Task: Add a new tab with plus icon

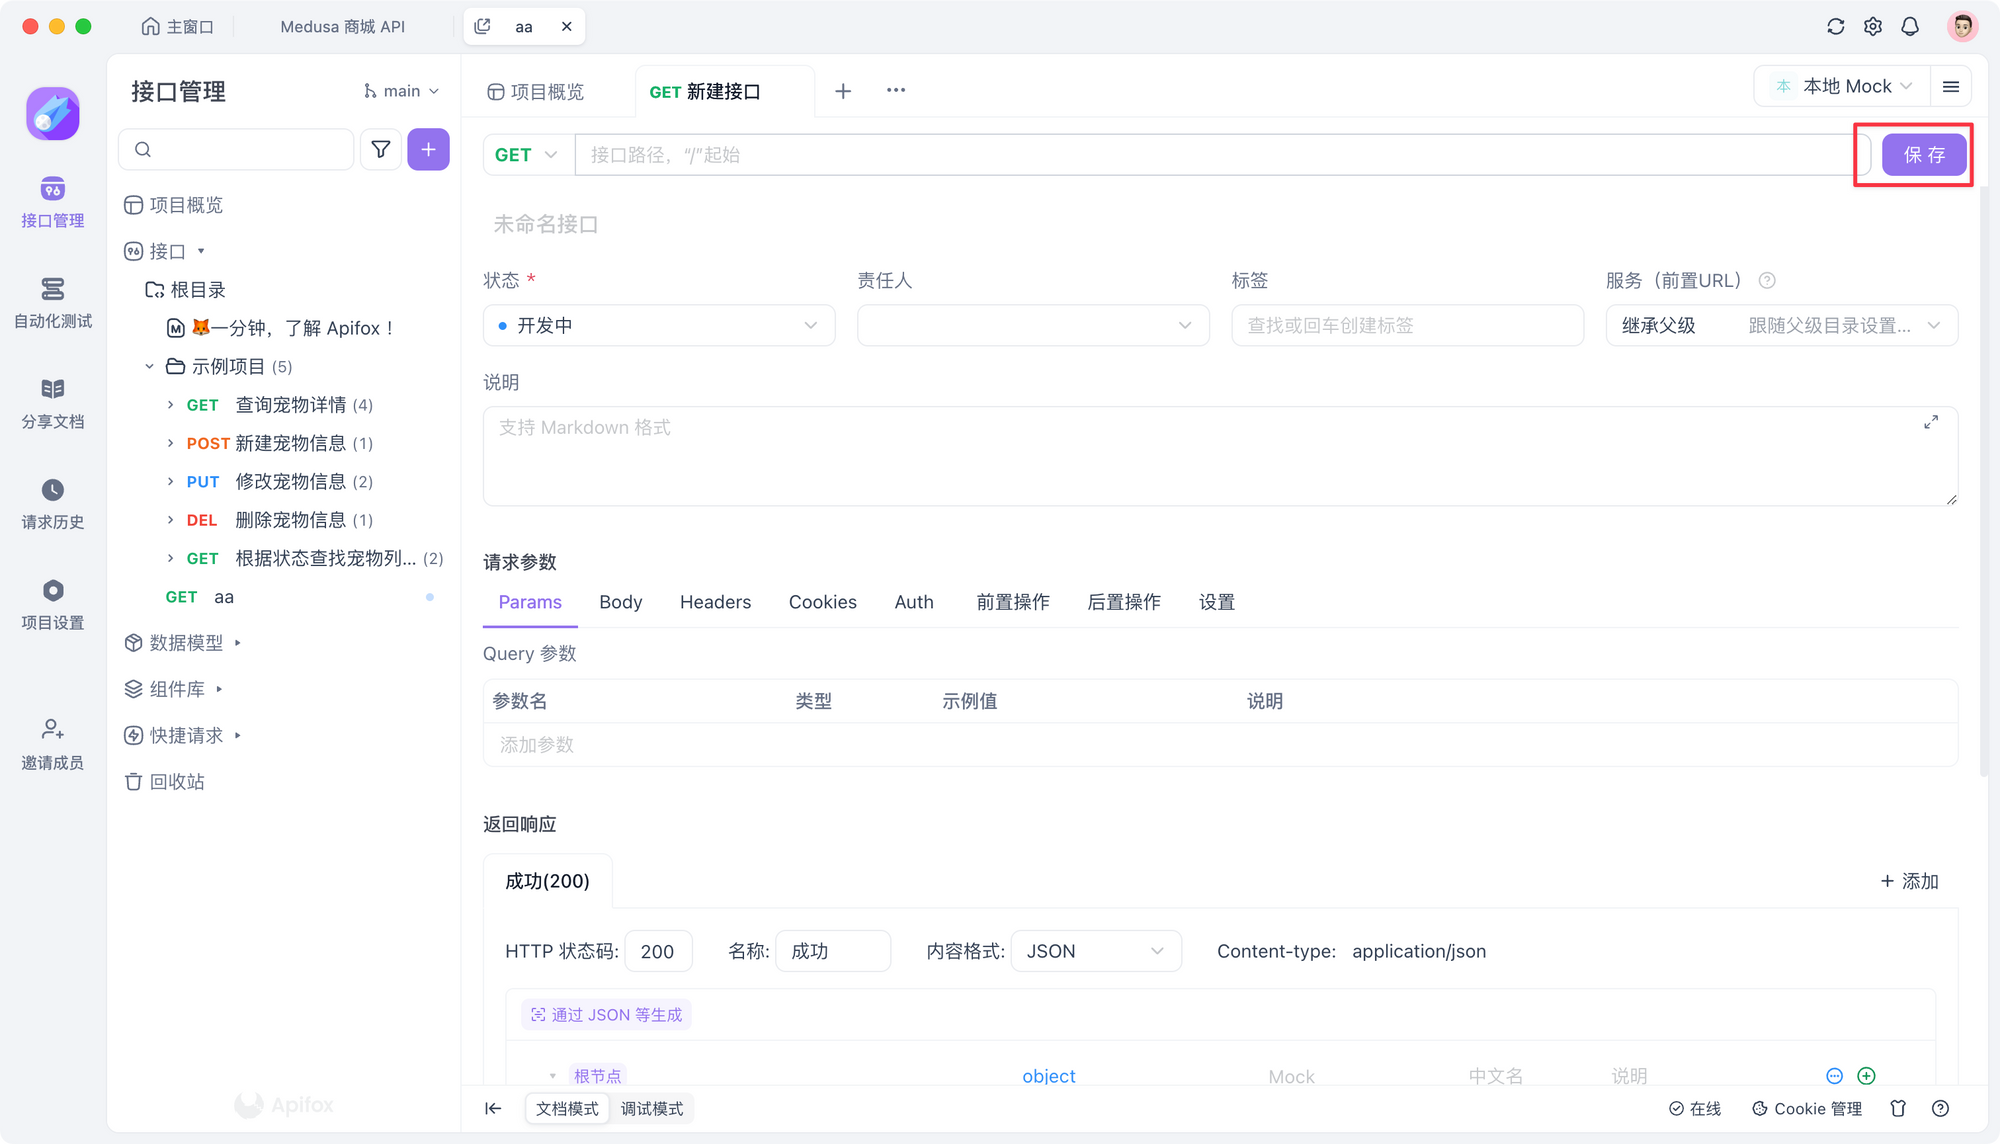Action: (x=843, y=91)
